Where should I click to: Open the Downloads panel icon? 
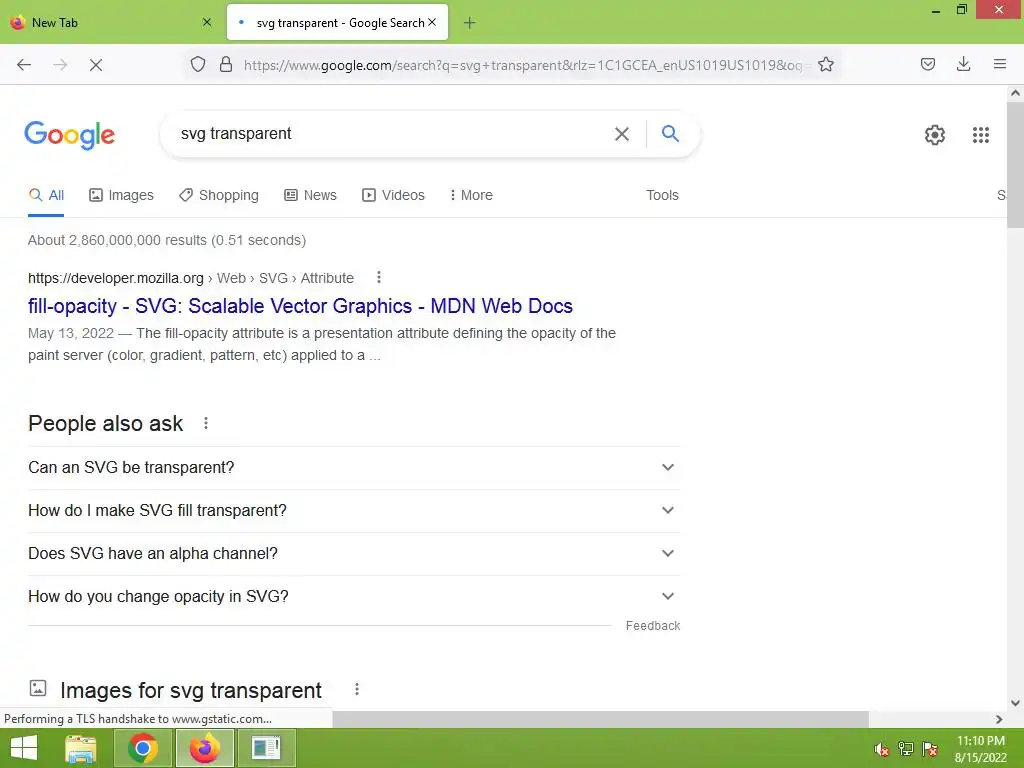tap(963, 64)
